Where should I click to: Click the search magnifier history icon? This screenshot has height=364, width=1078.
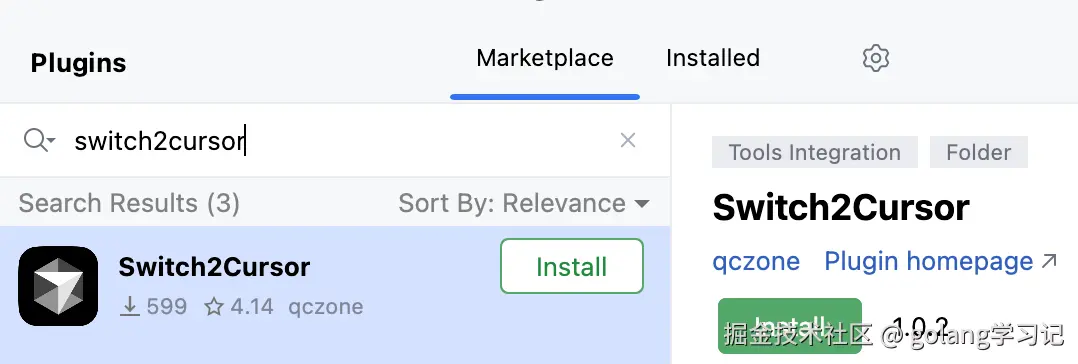(34, 140)
